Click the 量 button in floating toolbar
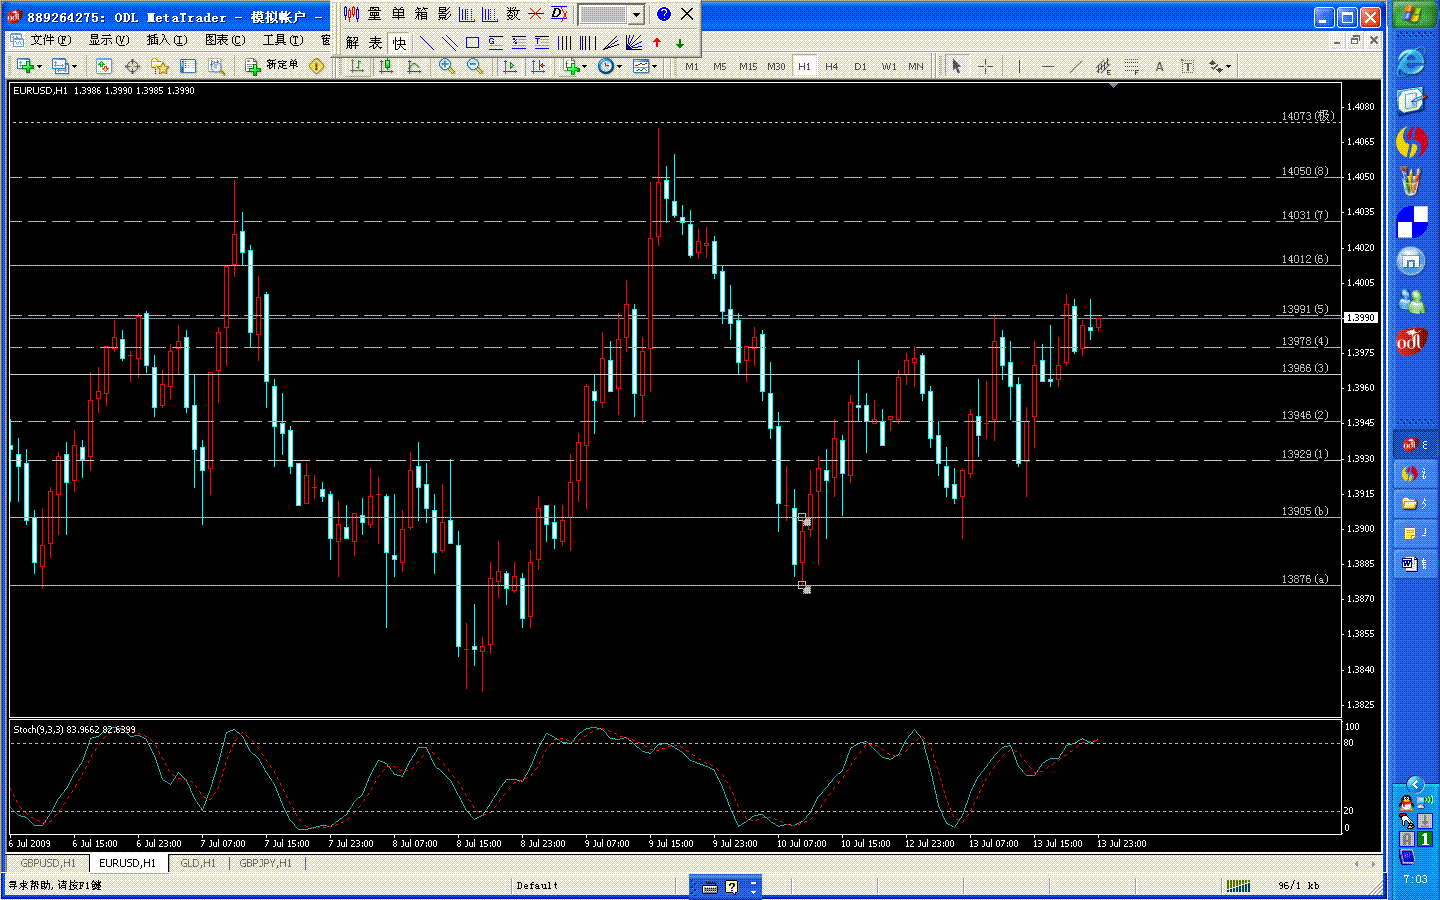Viewport: 1440px width, 900px height. [375, 14]
